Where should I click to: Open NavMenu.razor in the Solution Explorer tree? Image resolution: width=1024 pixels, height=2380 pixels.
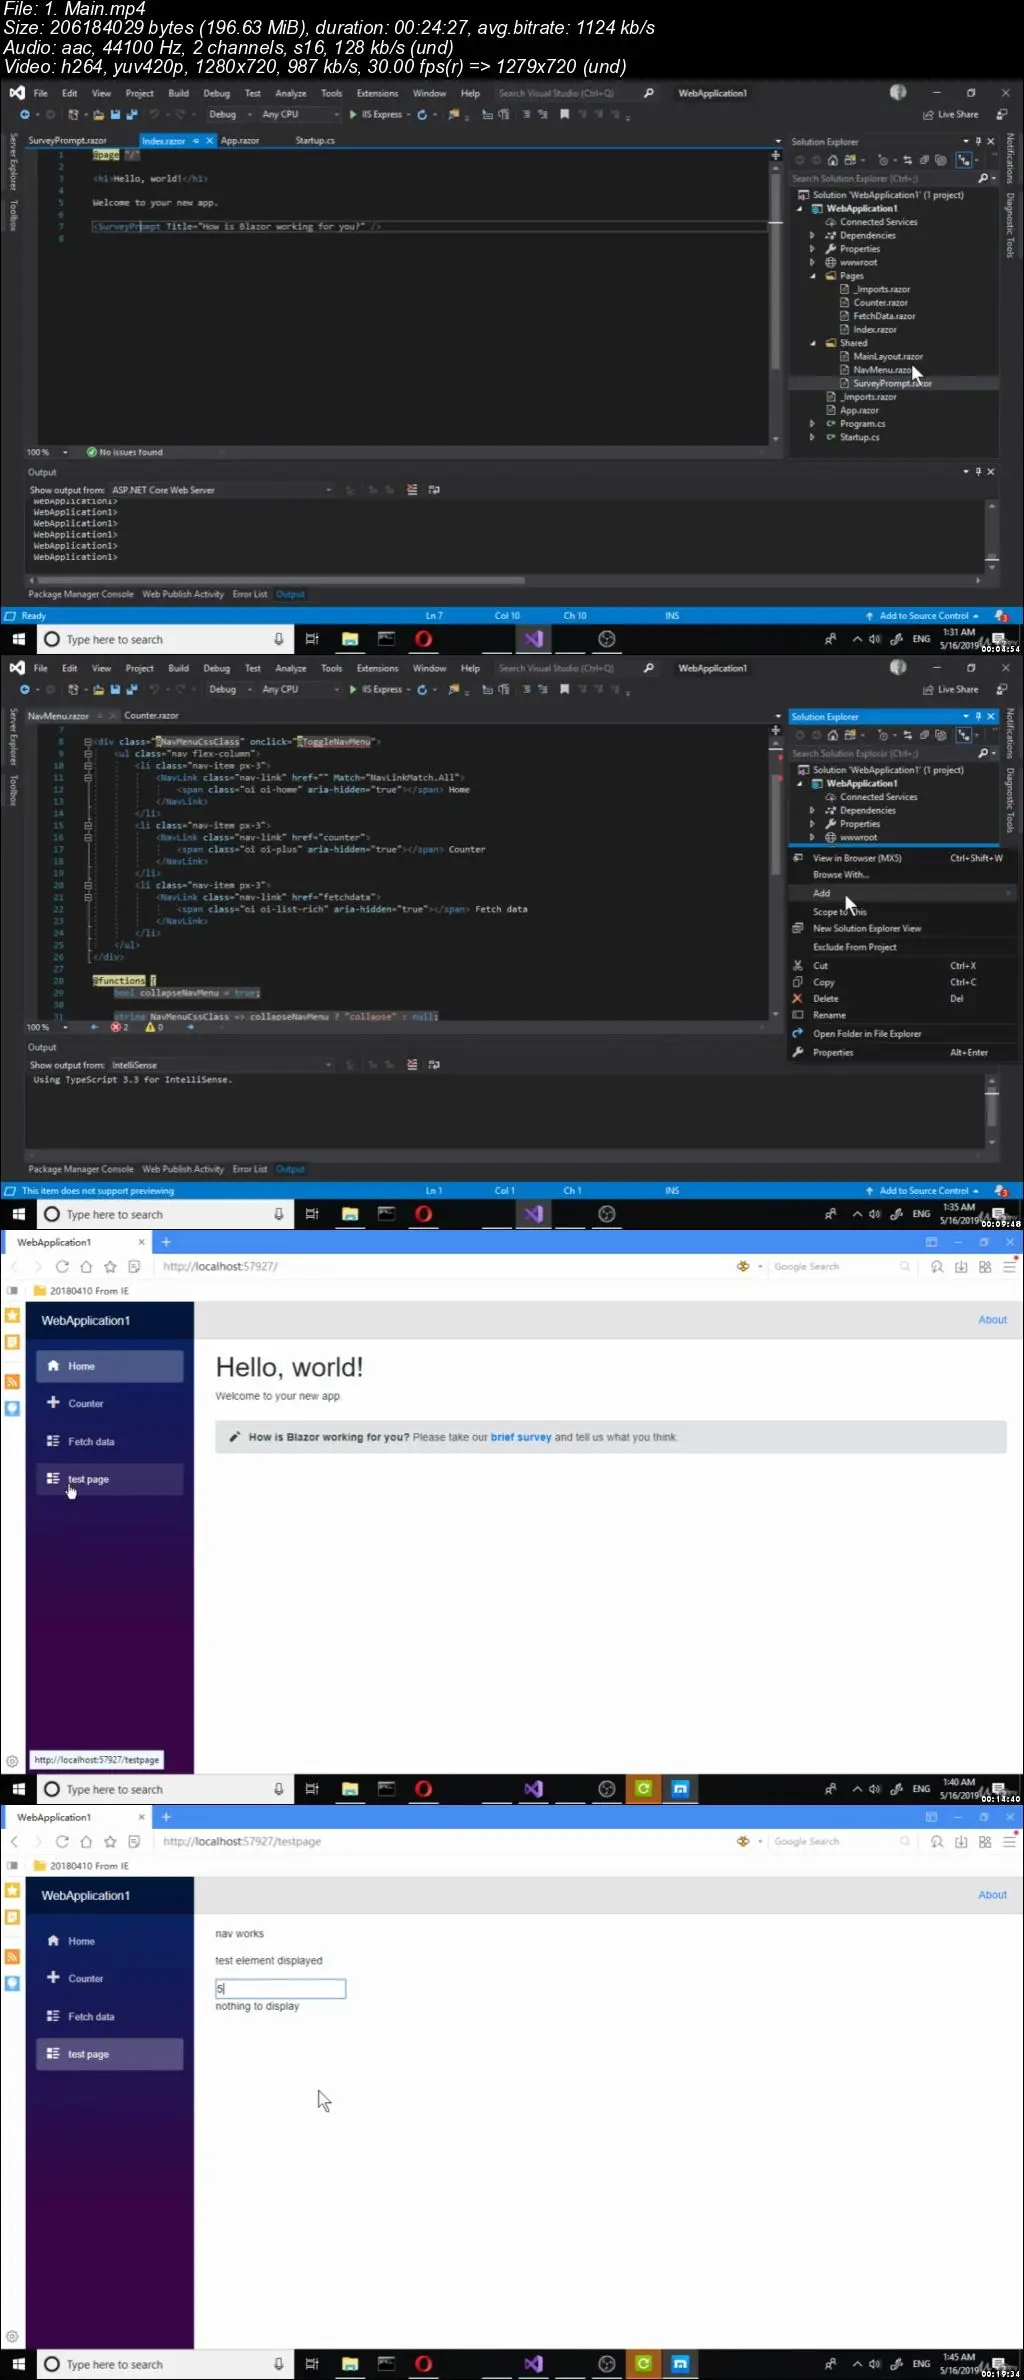coord(882,370)
